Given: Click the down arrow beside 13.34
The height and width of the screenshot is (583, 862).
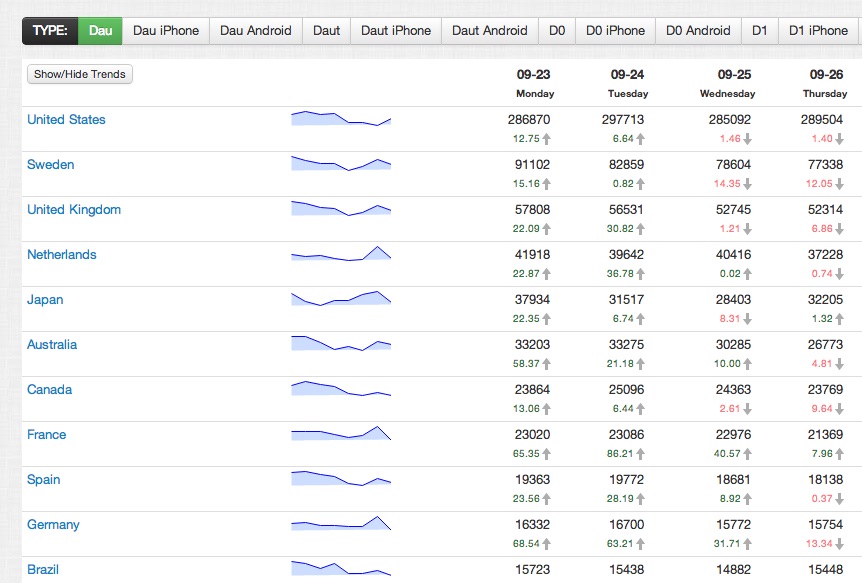Looking at the screenshot, I should 839,544.
